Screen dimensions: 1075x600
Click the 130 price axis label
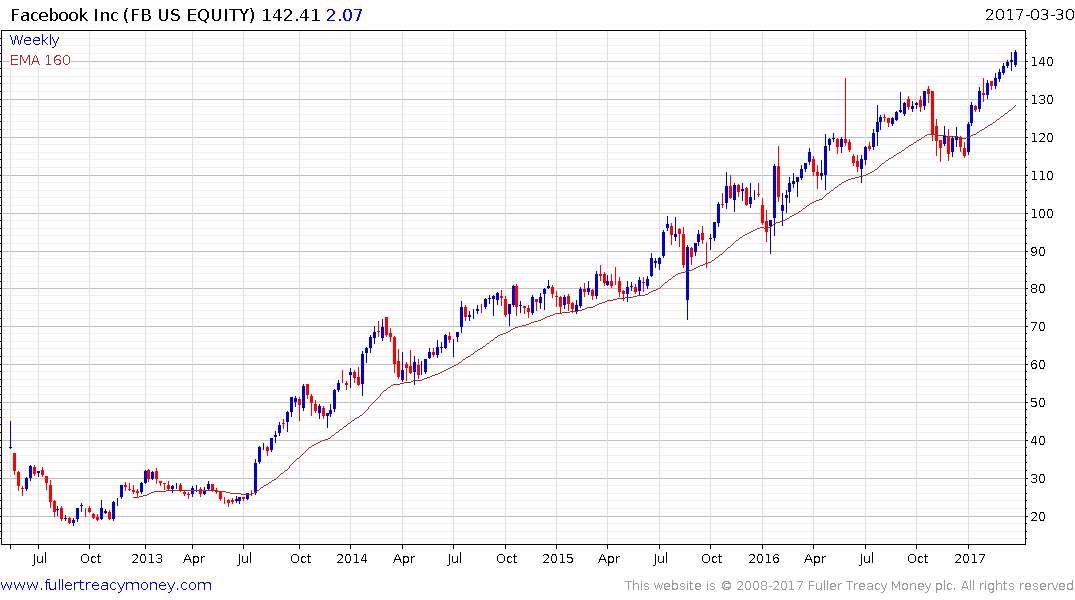[1042, 99]
